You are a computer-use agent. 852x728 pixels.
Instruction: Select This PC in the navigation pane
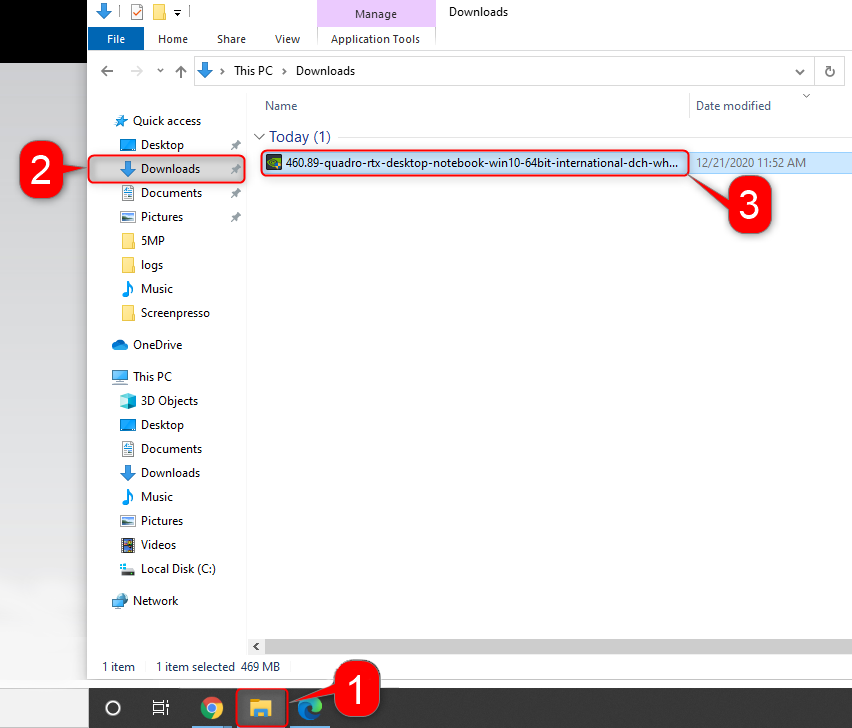click(152, 376)
